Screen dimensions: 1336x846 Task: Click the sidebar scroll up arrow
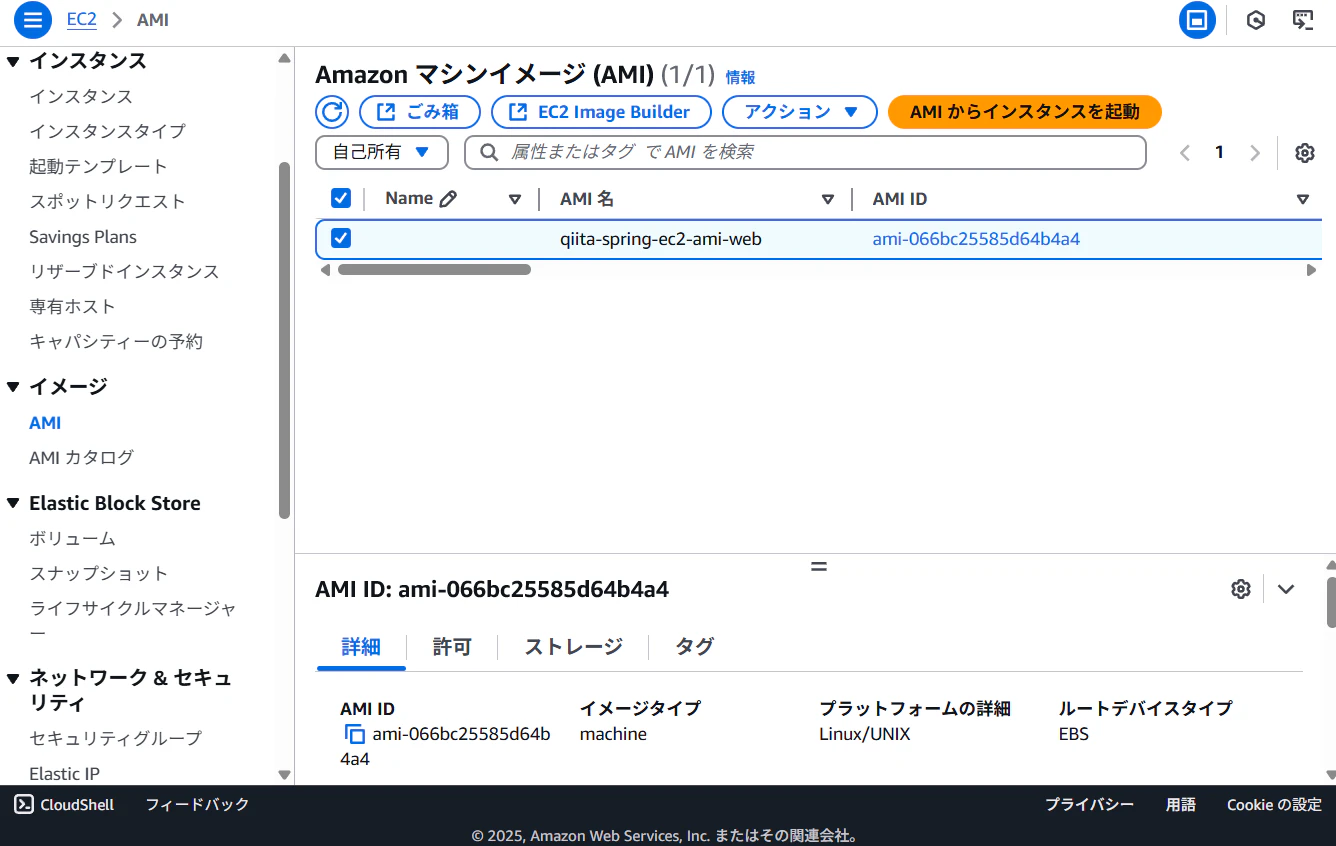pyautogui.click(x=285, y=58)
